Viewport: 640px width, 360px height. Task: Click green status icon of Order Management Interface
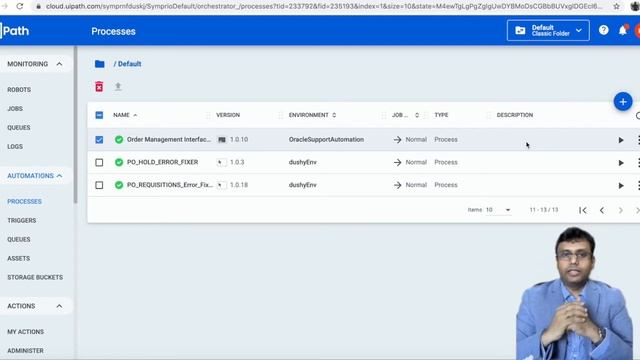tap(119, 140)
